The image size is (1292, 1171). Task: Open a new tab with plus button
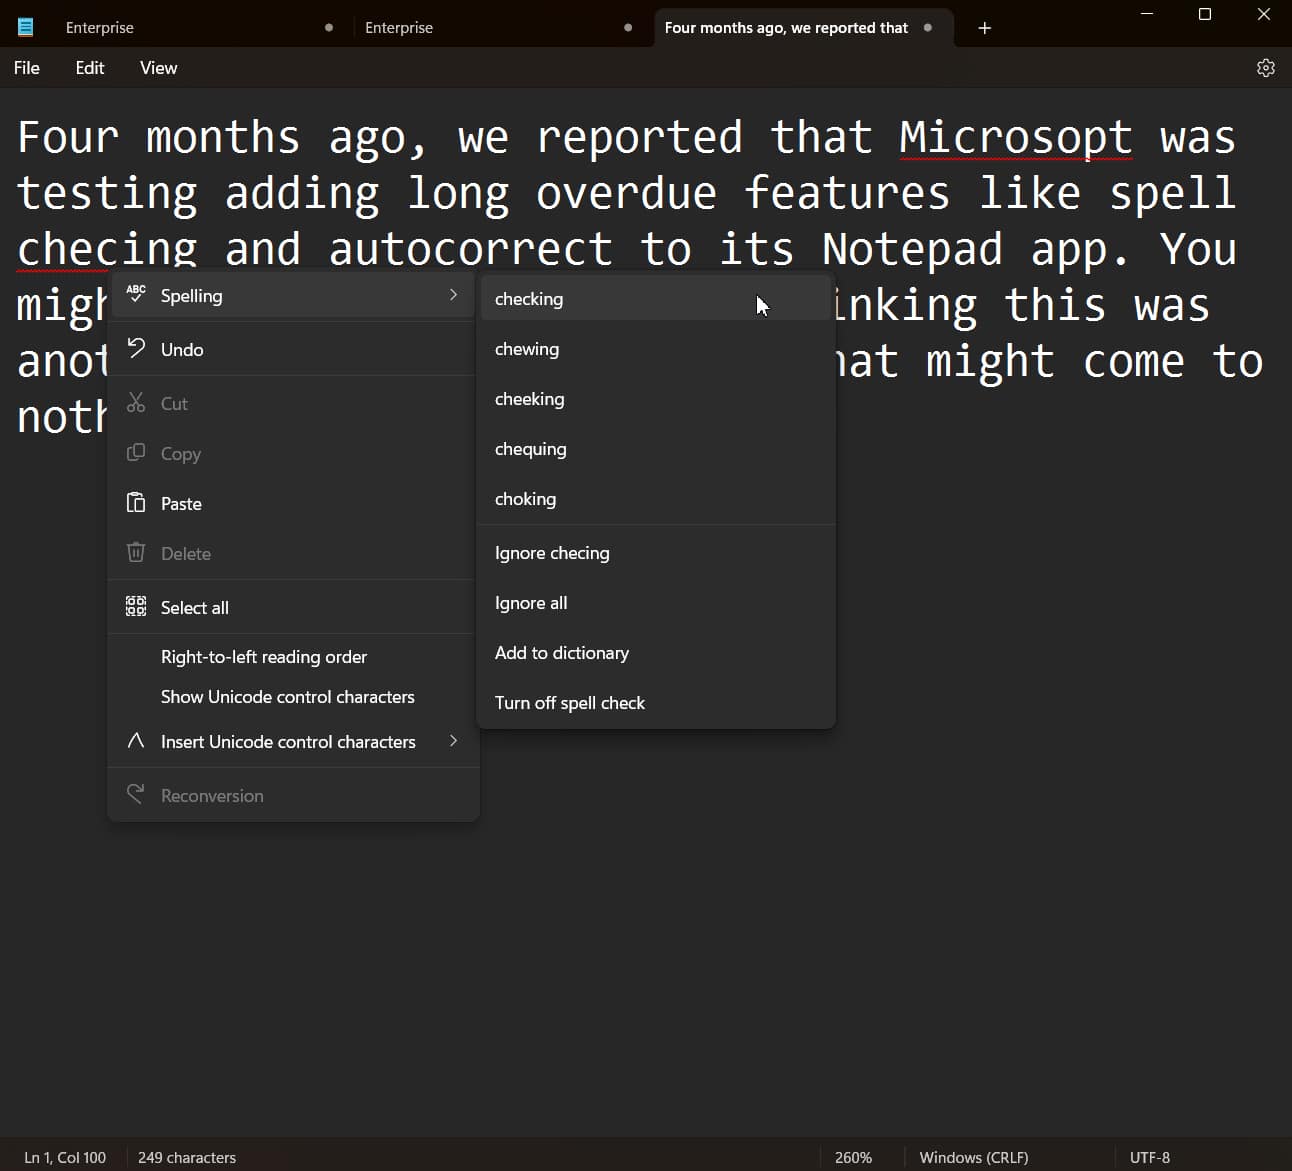tap(984, 28)
